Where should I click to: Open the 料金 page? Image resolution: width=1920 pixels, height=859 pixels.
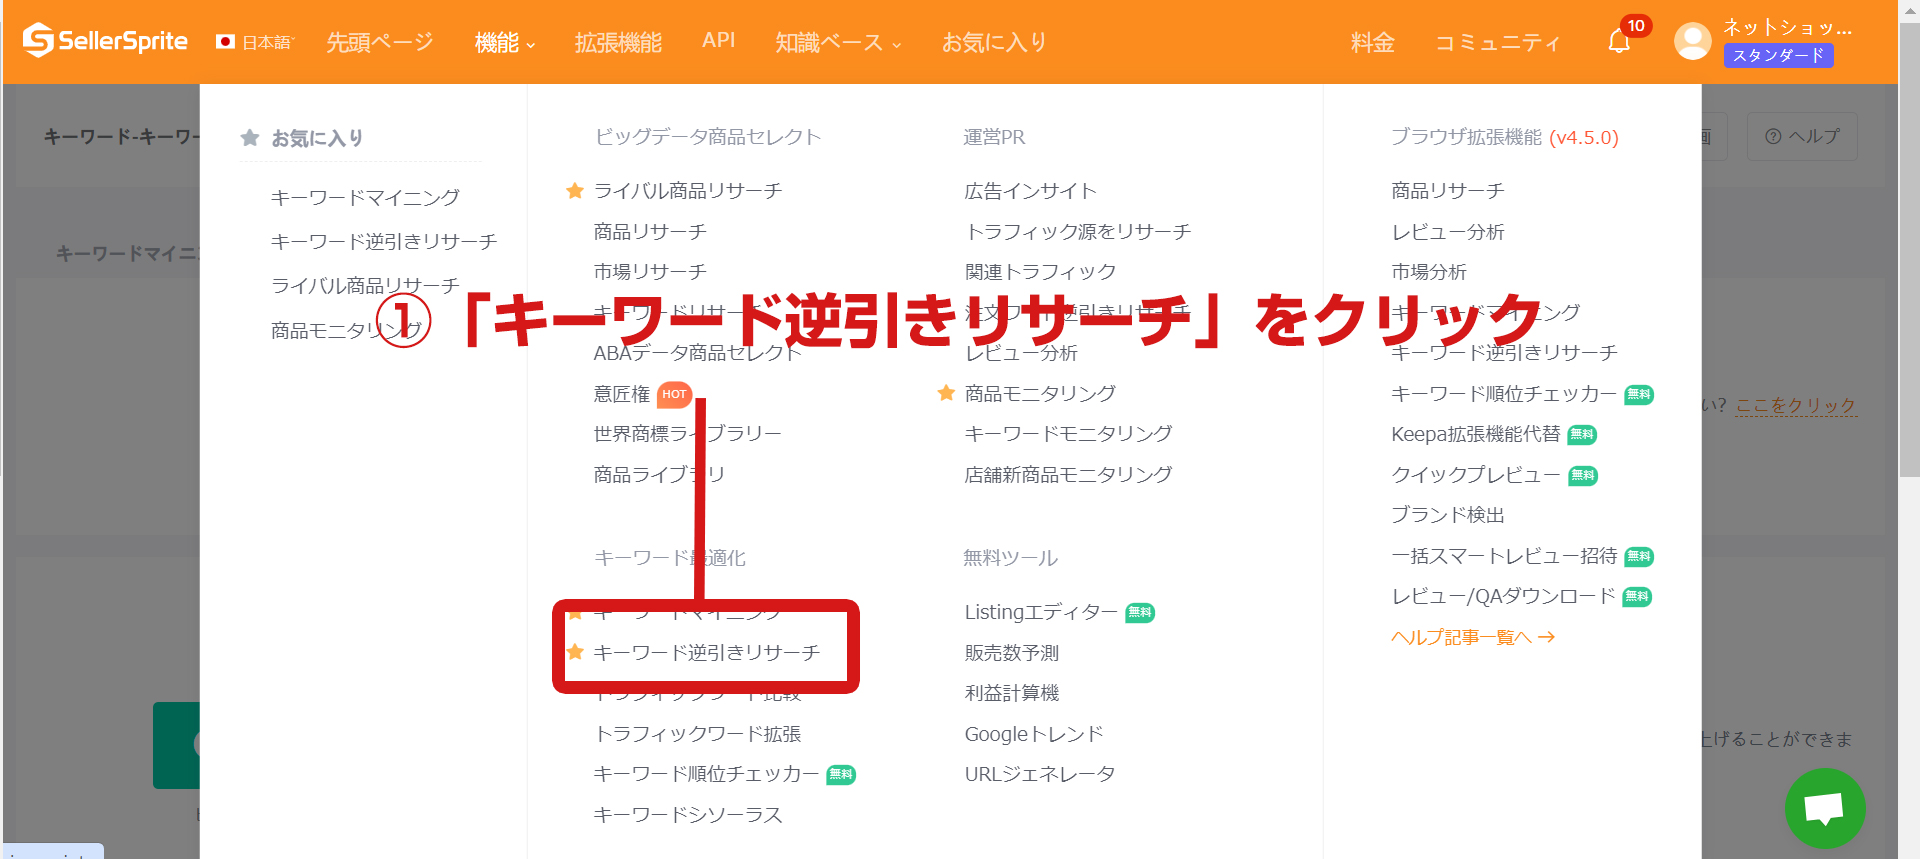tap(1372, 42)
